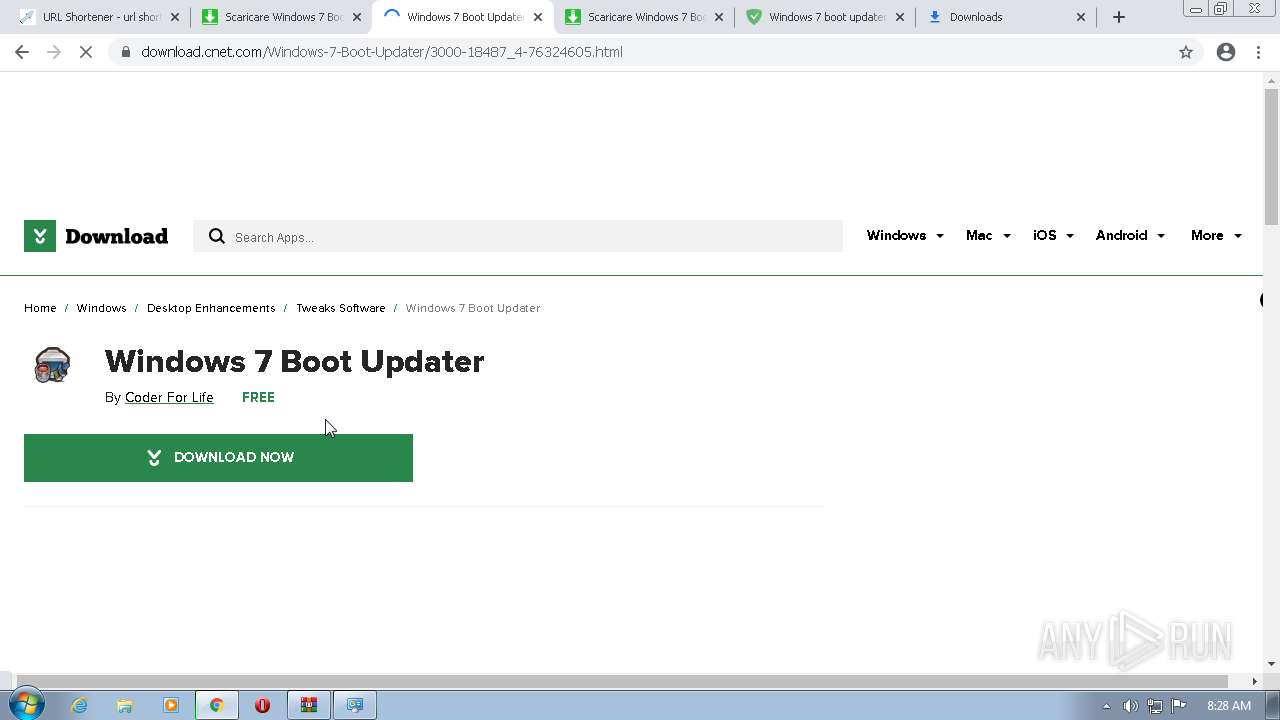
Task: Open the Desktop Enhancements breadcrumb link
Action: (x=211, y=308)
